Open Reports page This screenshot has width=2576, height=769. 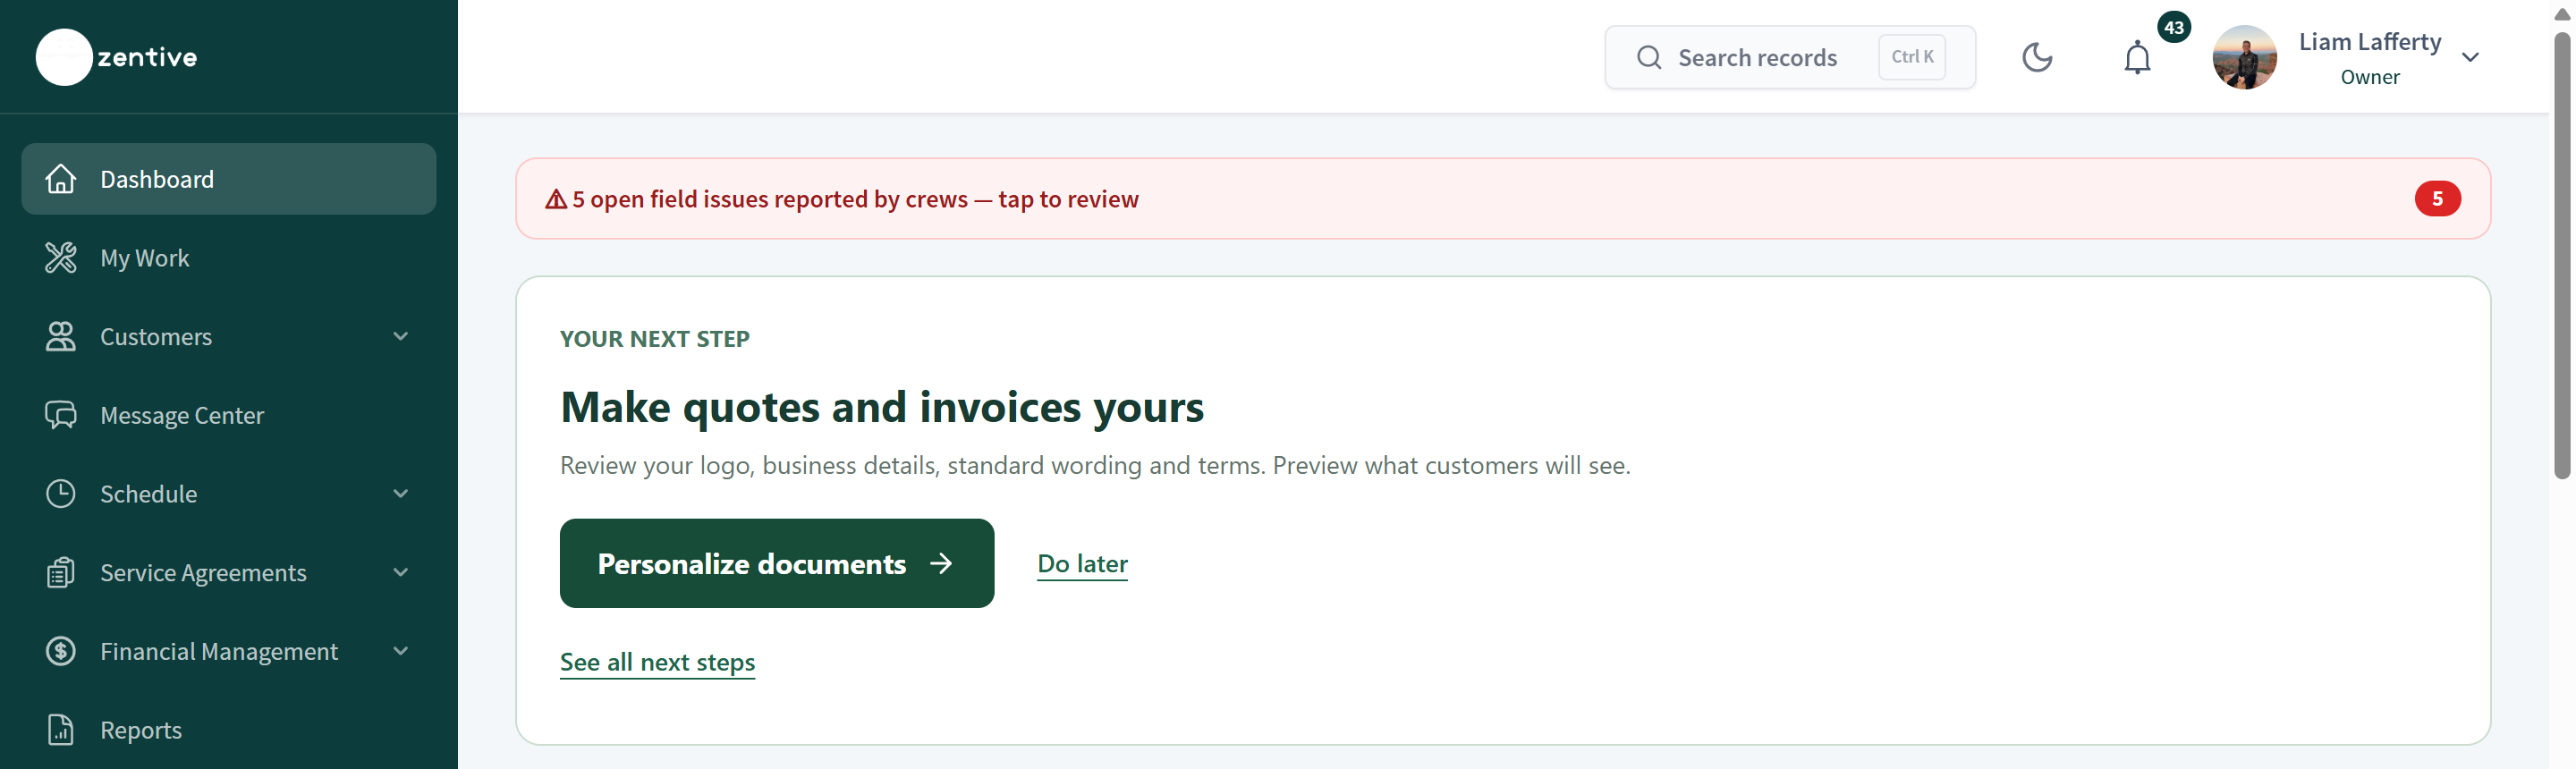[x=229, y=730]
